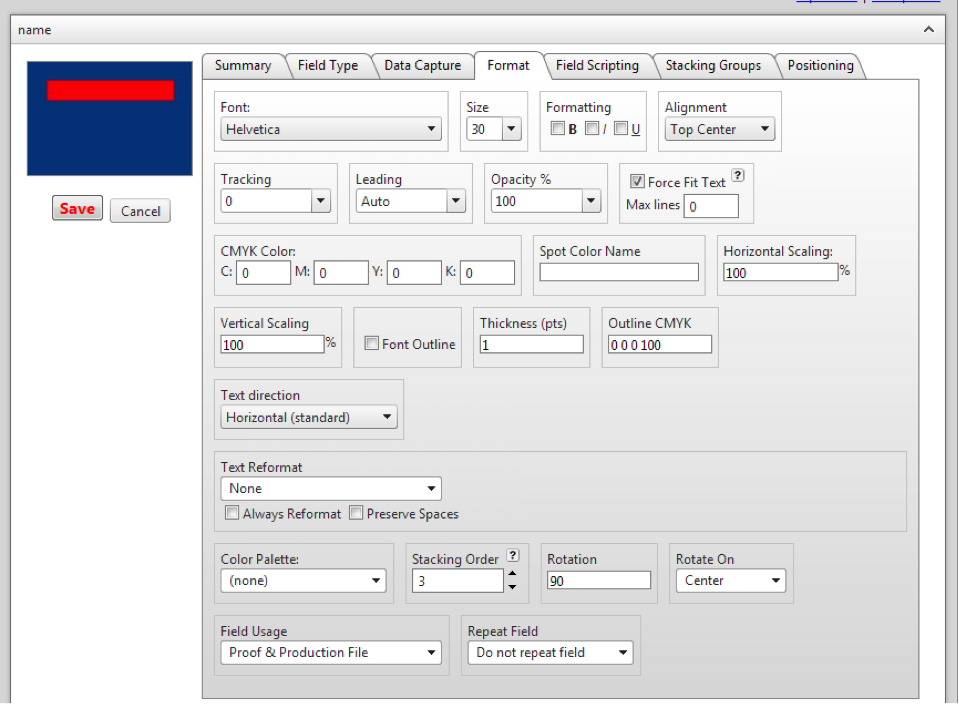
Task: Switch to the Data Capture tab
Action: click(423, 65)
